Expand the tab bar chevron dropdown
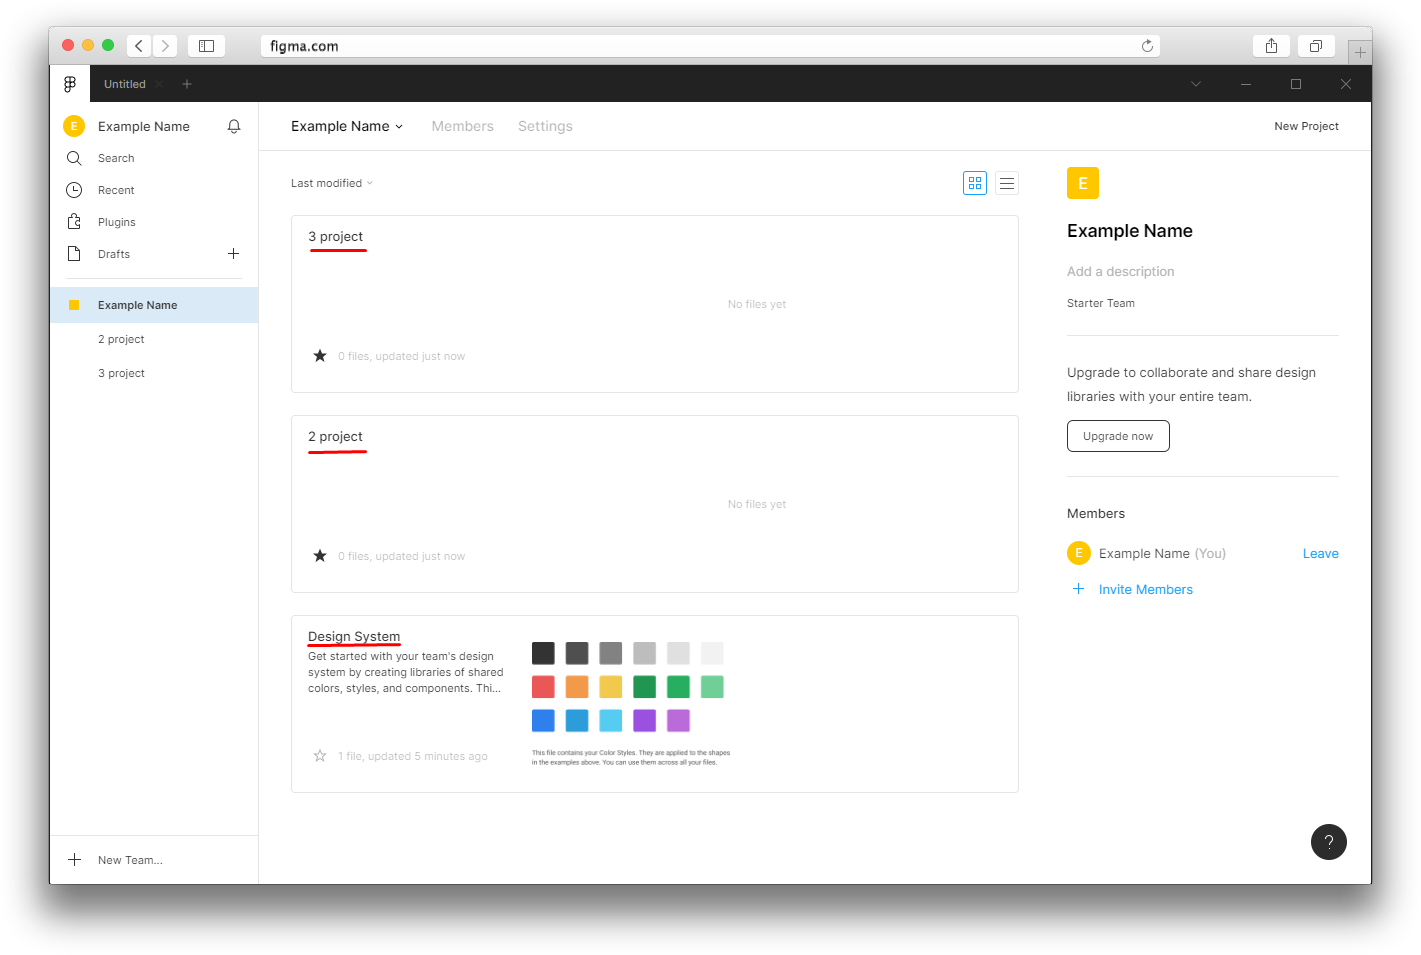 1196,84
